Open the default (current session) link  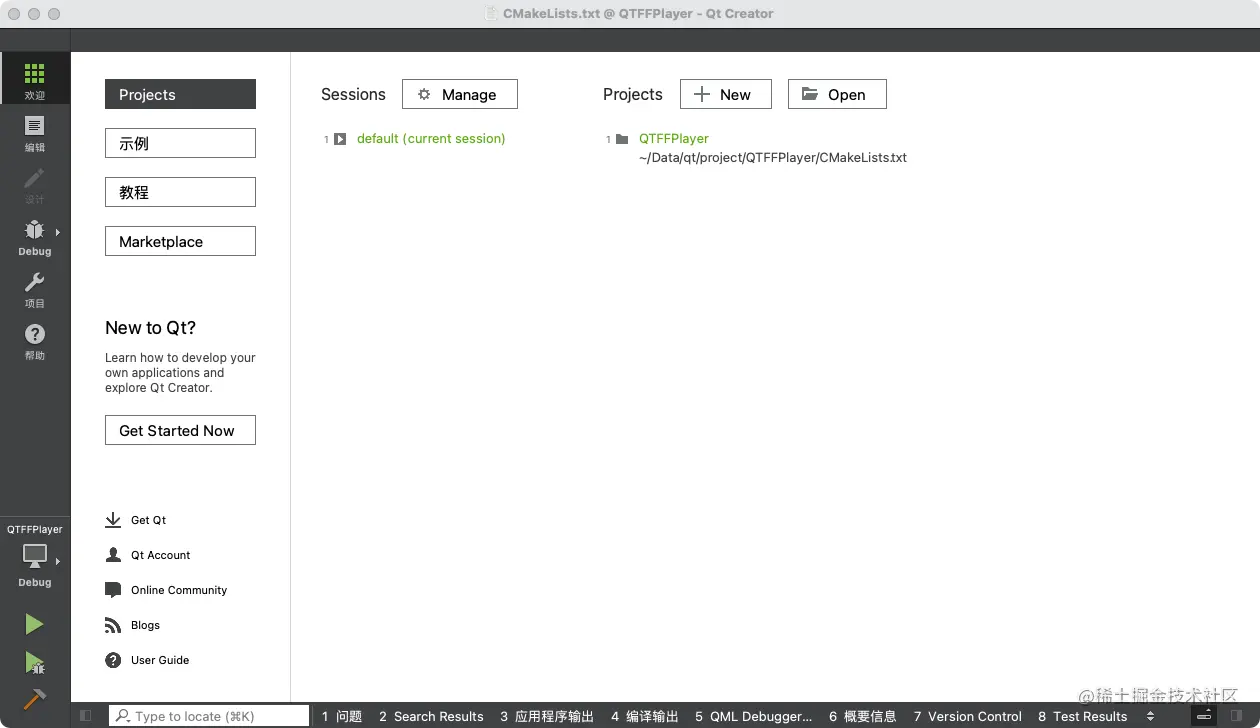coord(431,139)
